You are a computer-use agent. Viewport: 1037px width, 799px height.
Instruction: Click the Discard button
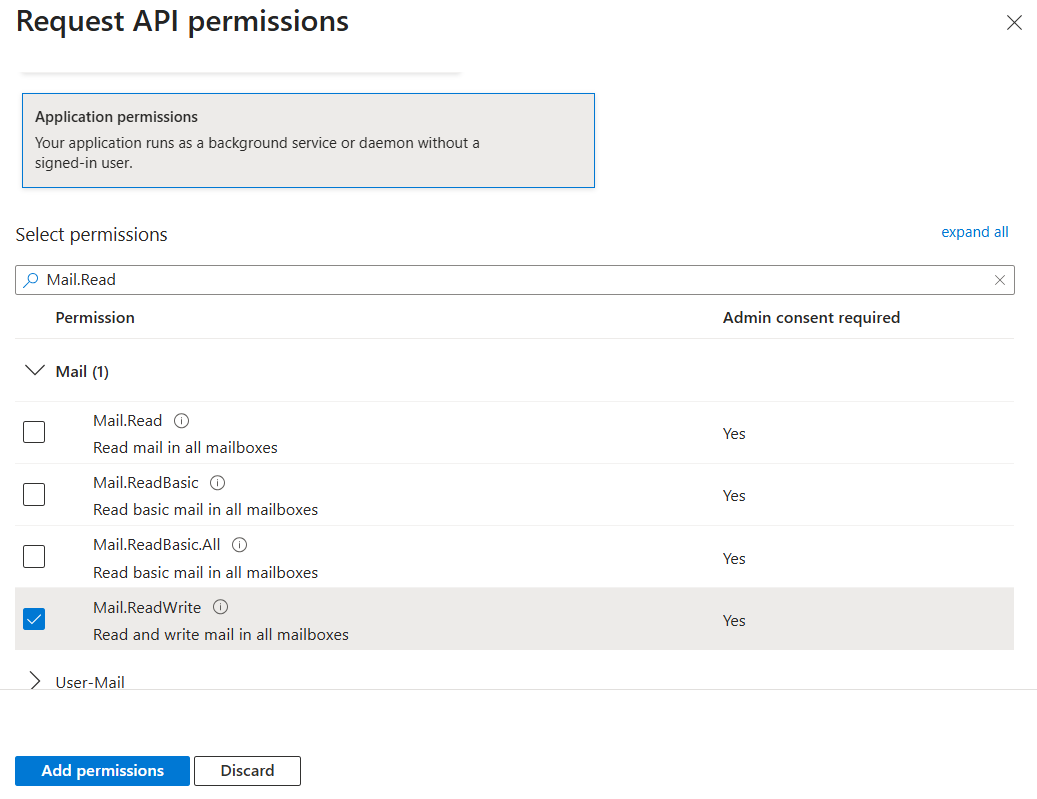tap(247, 771)
